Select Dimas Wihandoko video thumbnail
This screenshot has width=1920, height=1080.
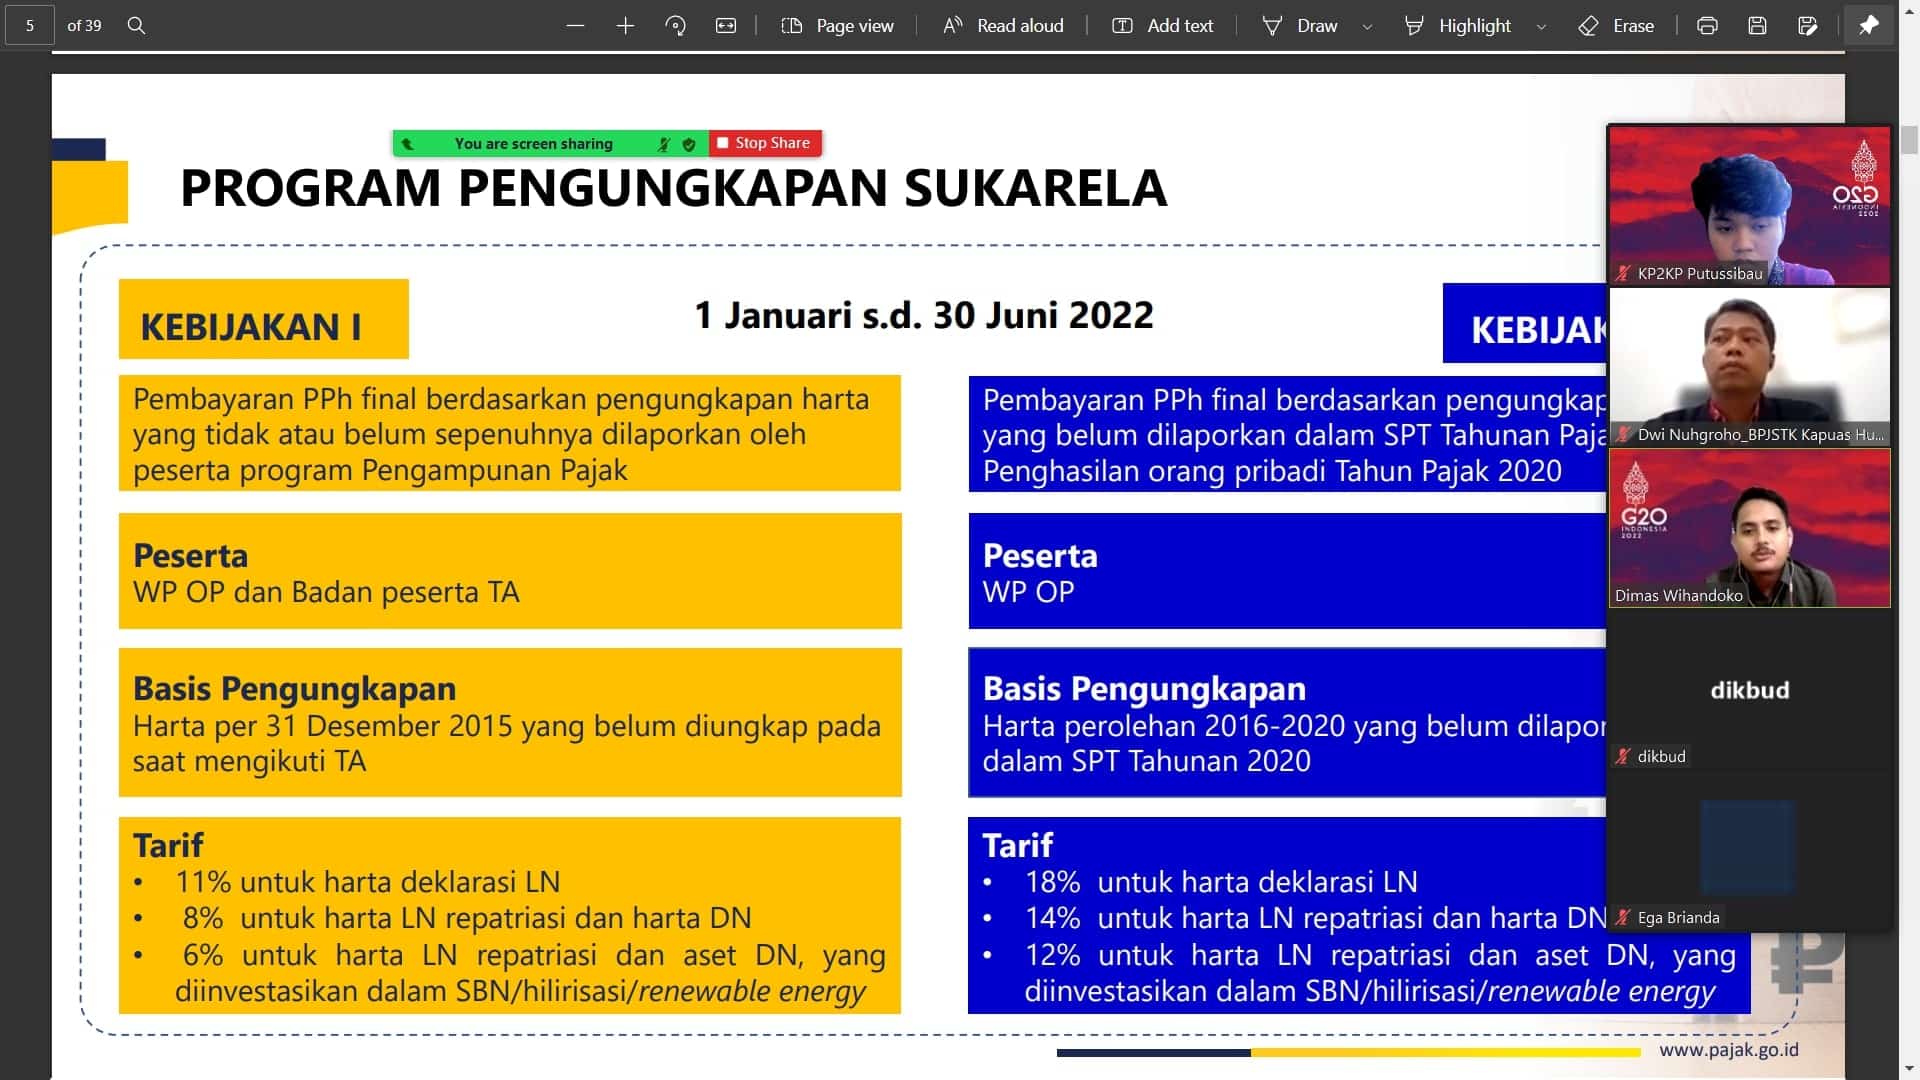point(1749,528)
